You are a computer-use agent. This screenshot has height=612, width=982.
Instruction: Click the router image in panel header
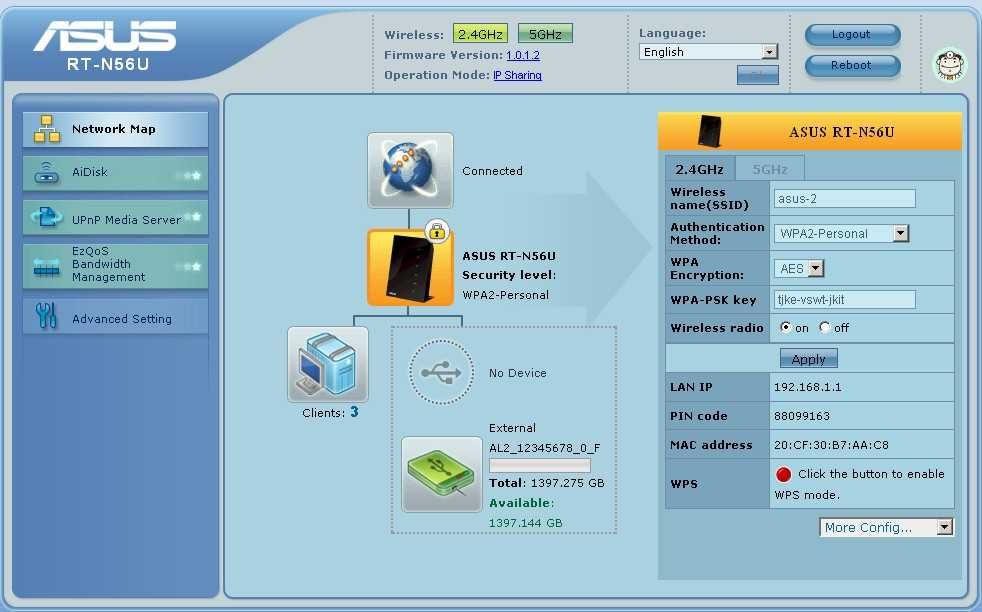coord(709,131)
